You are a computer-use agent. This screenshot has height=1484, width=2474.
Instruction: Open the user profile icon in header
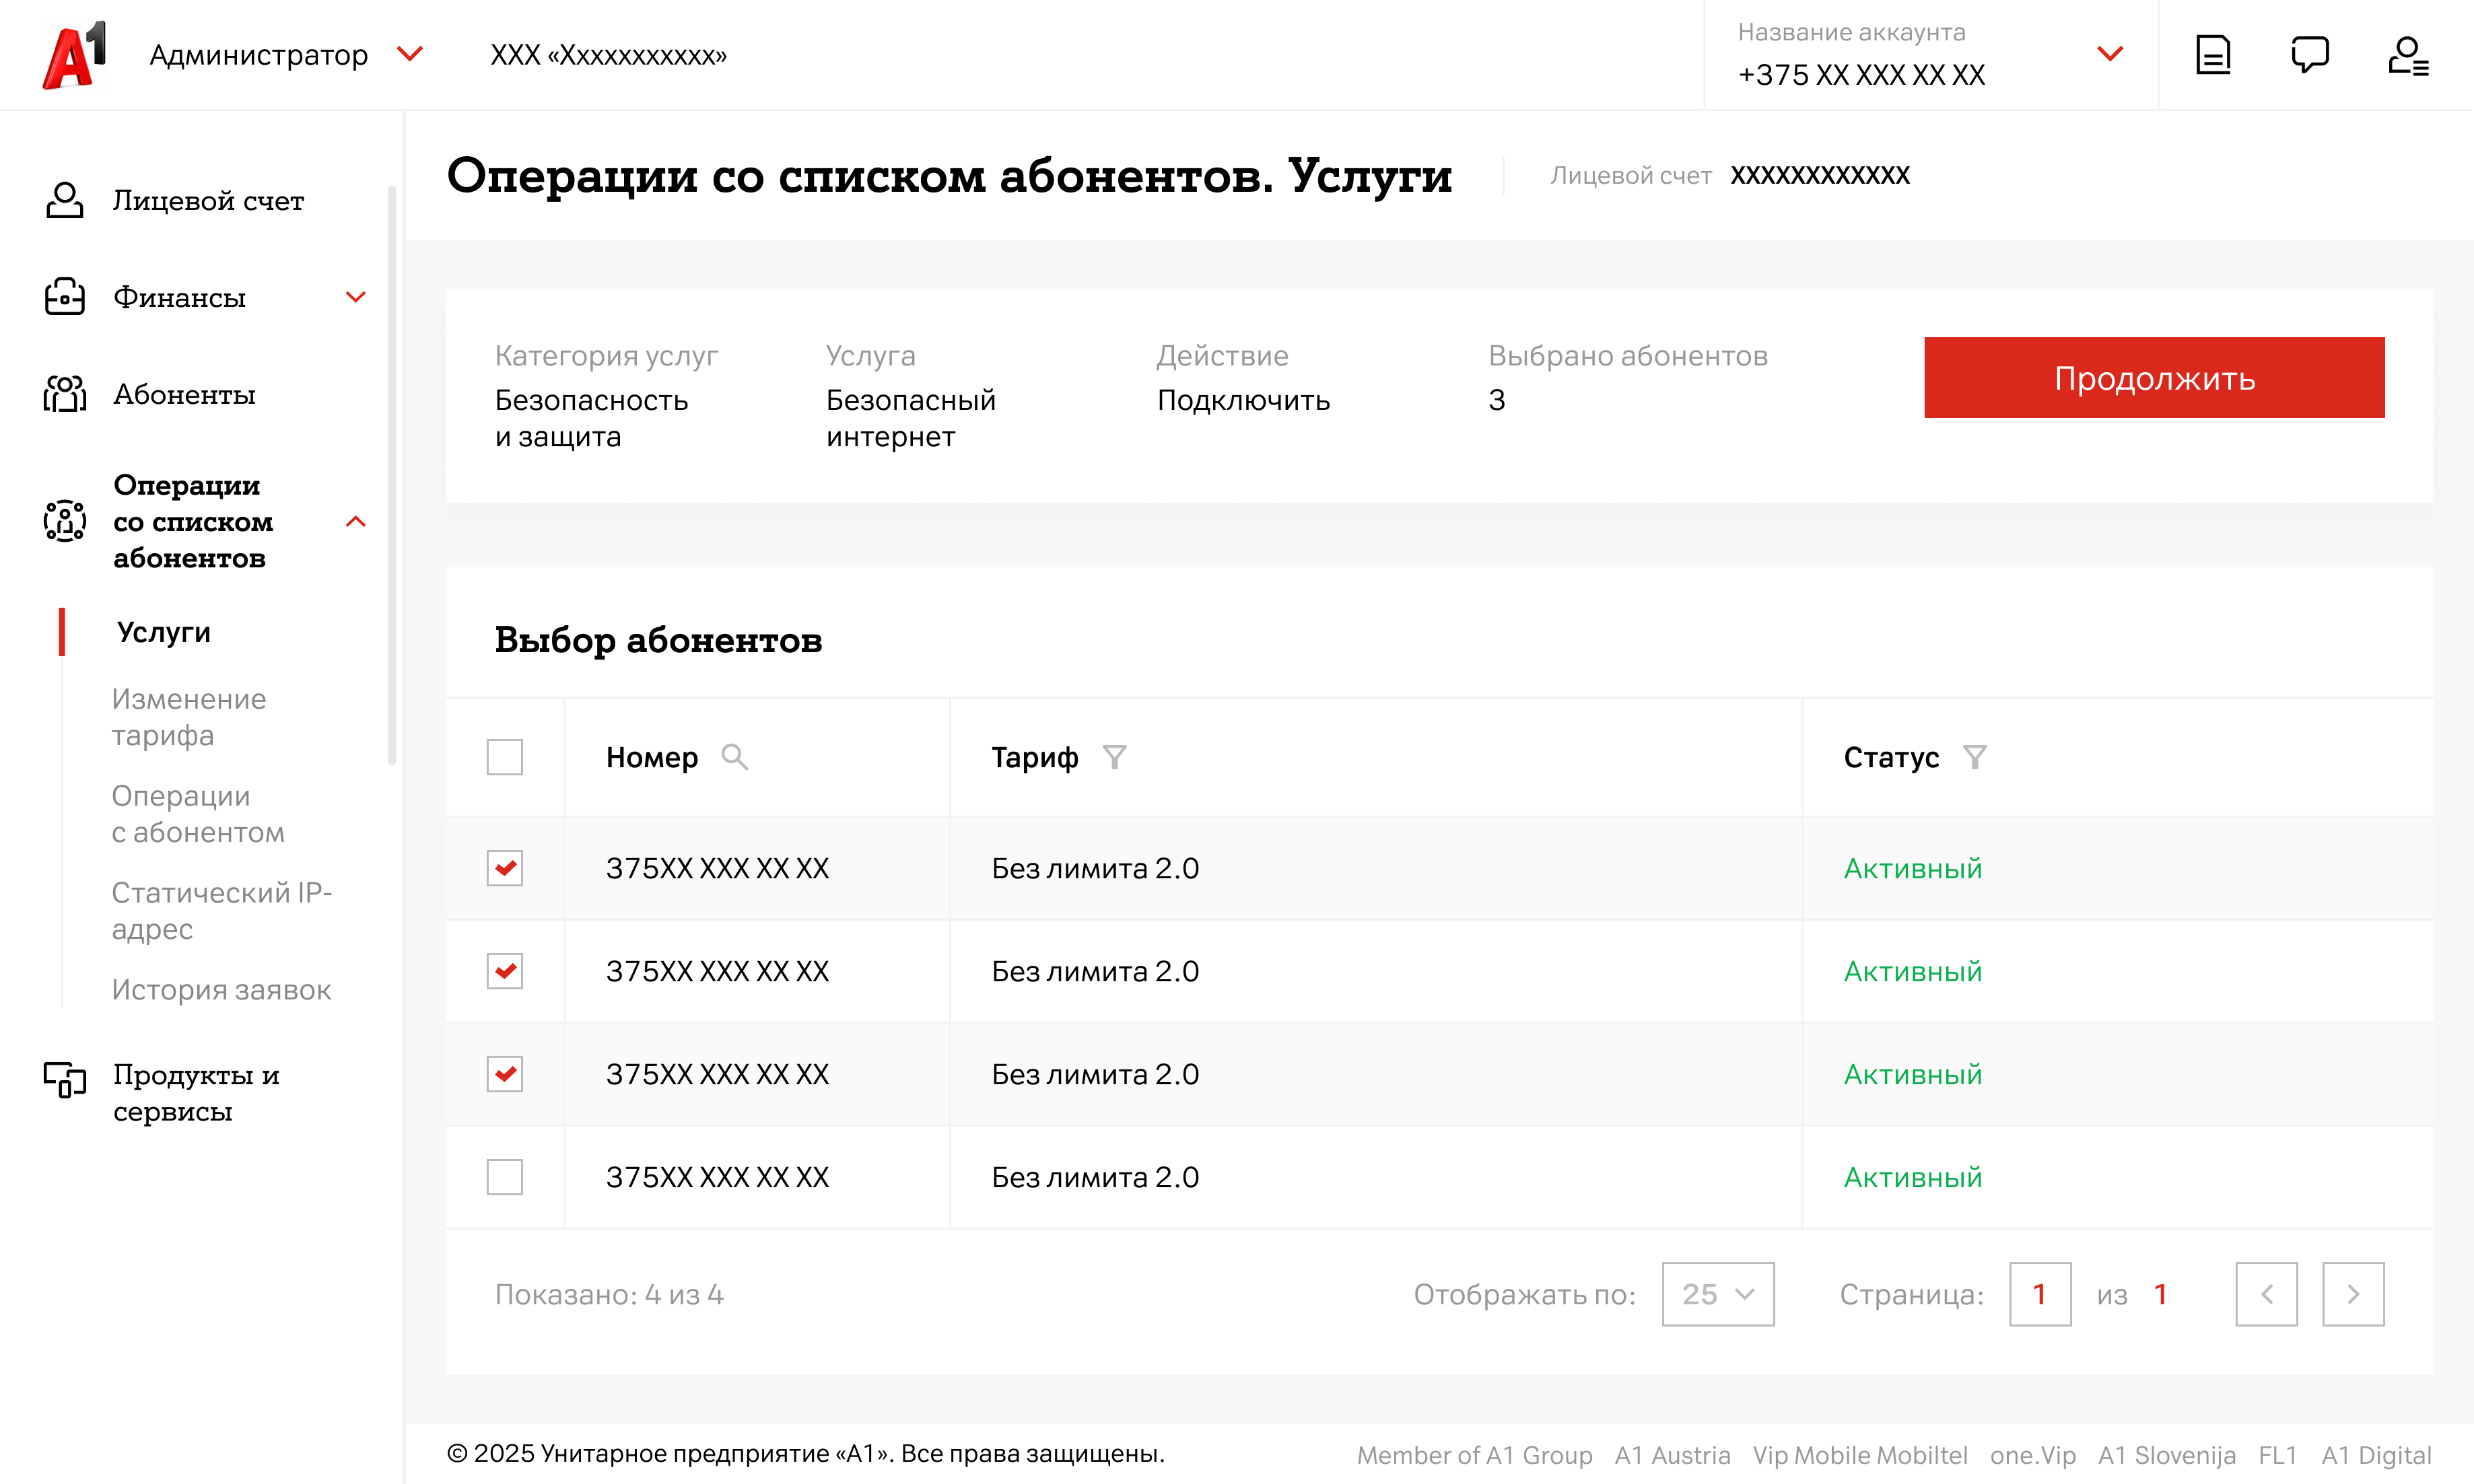tap(2407, 55)
